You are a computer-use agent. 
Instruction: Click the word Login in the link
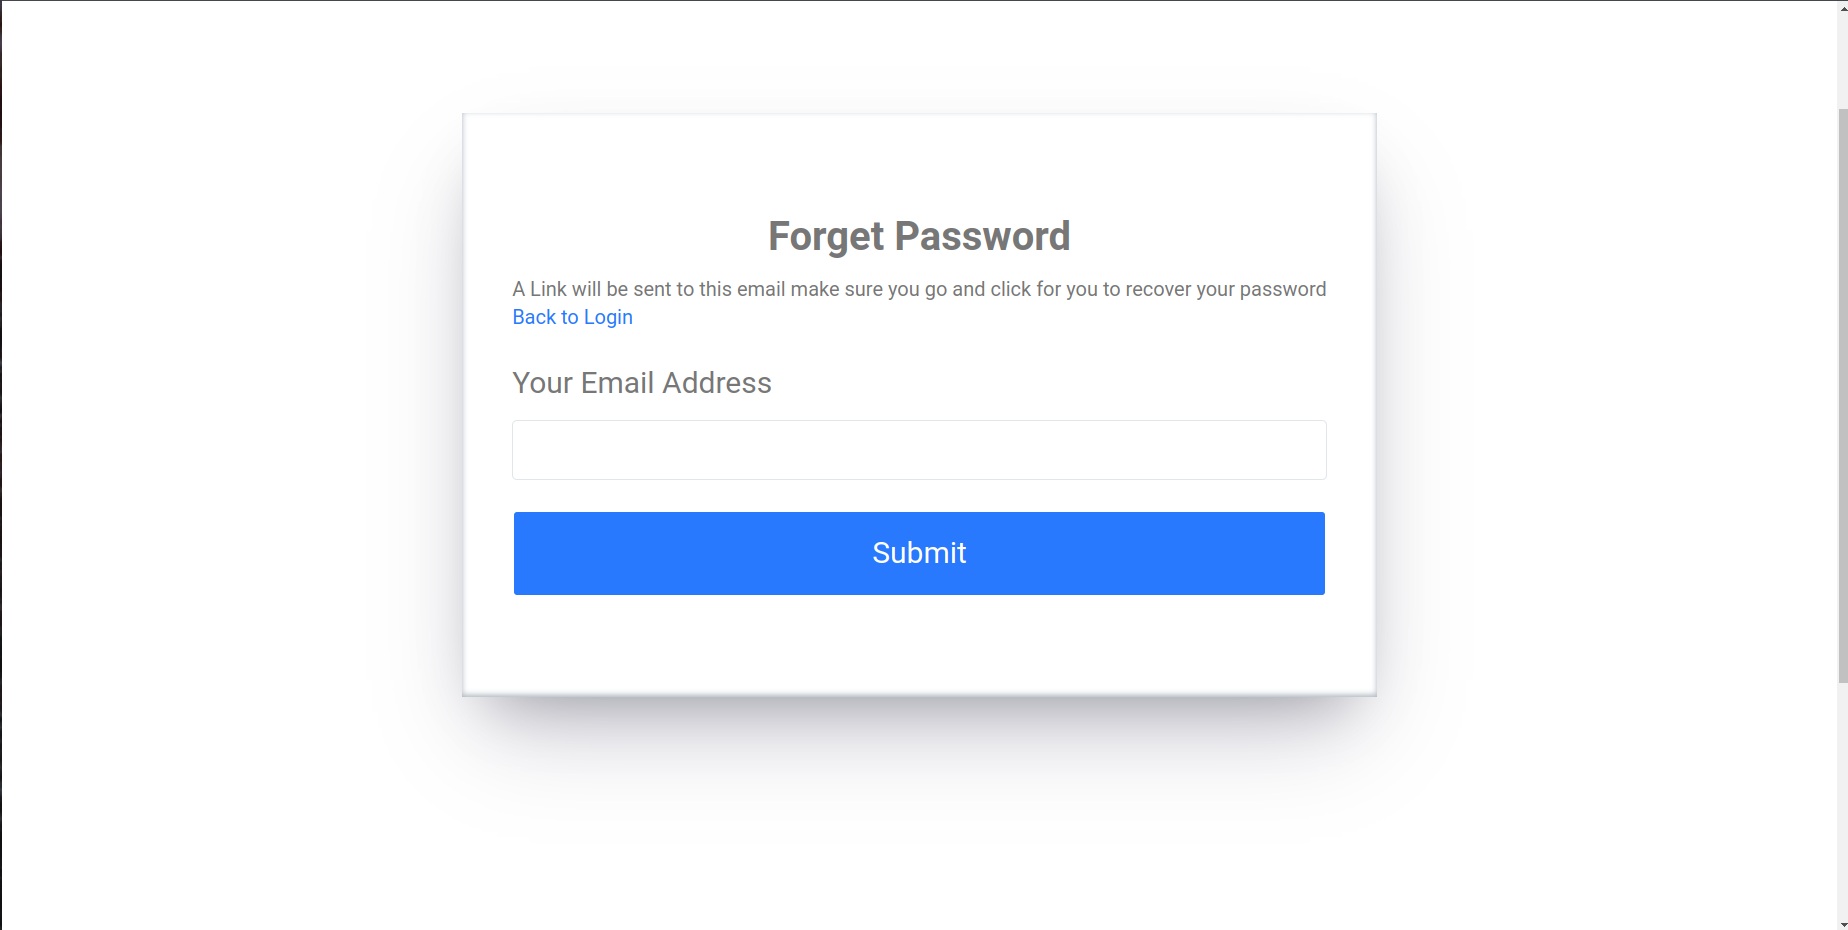click(608, 317)
